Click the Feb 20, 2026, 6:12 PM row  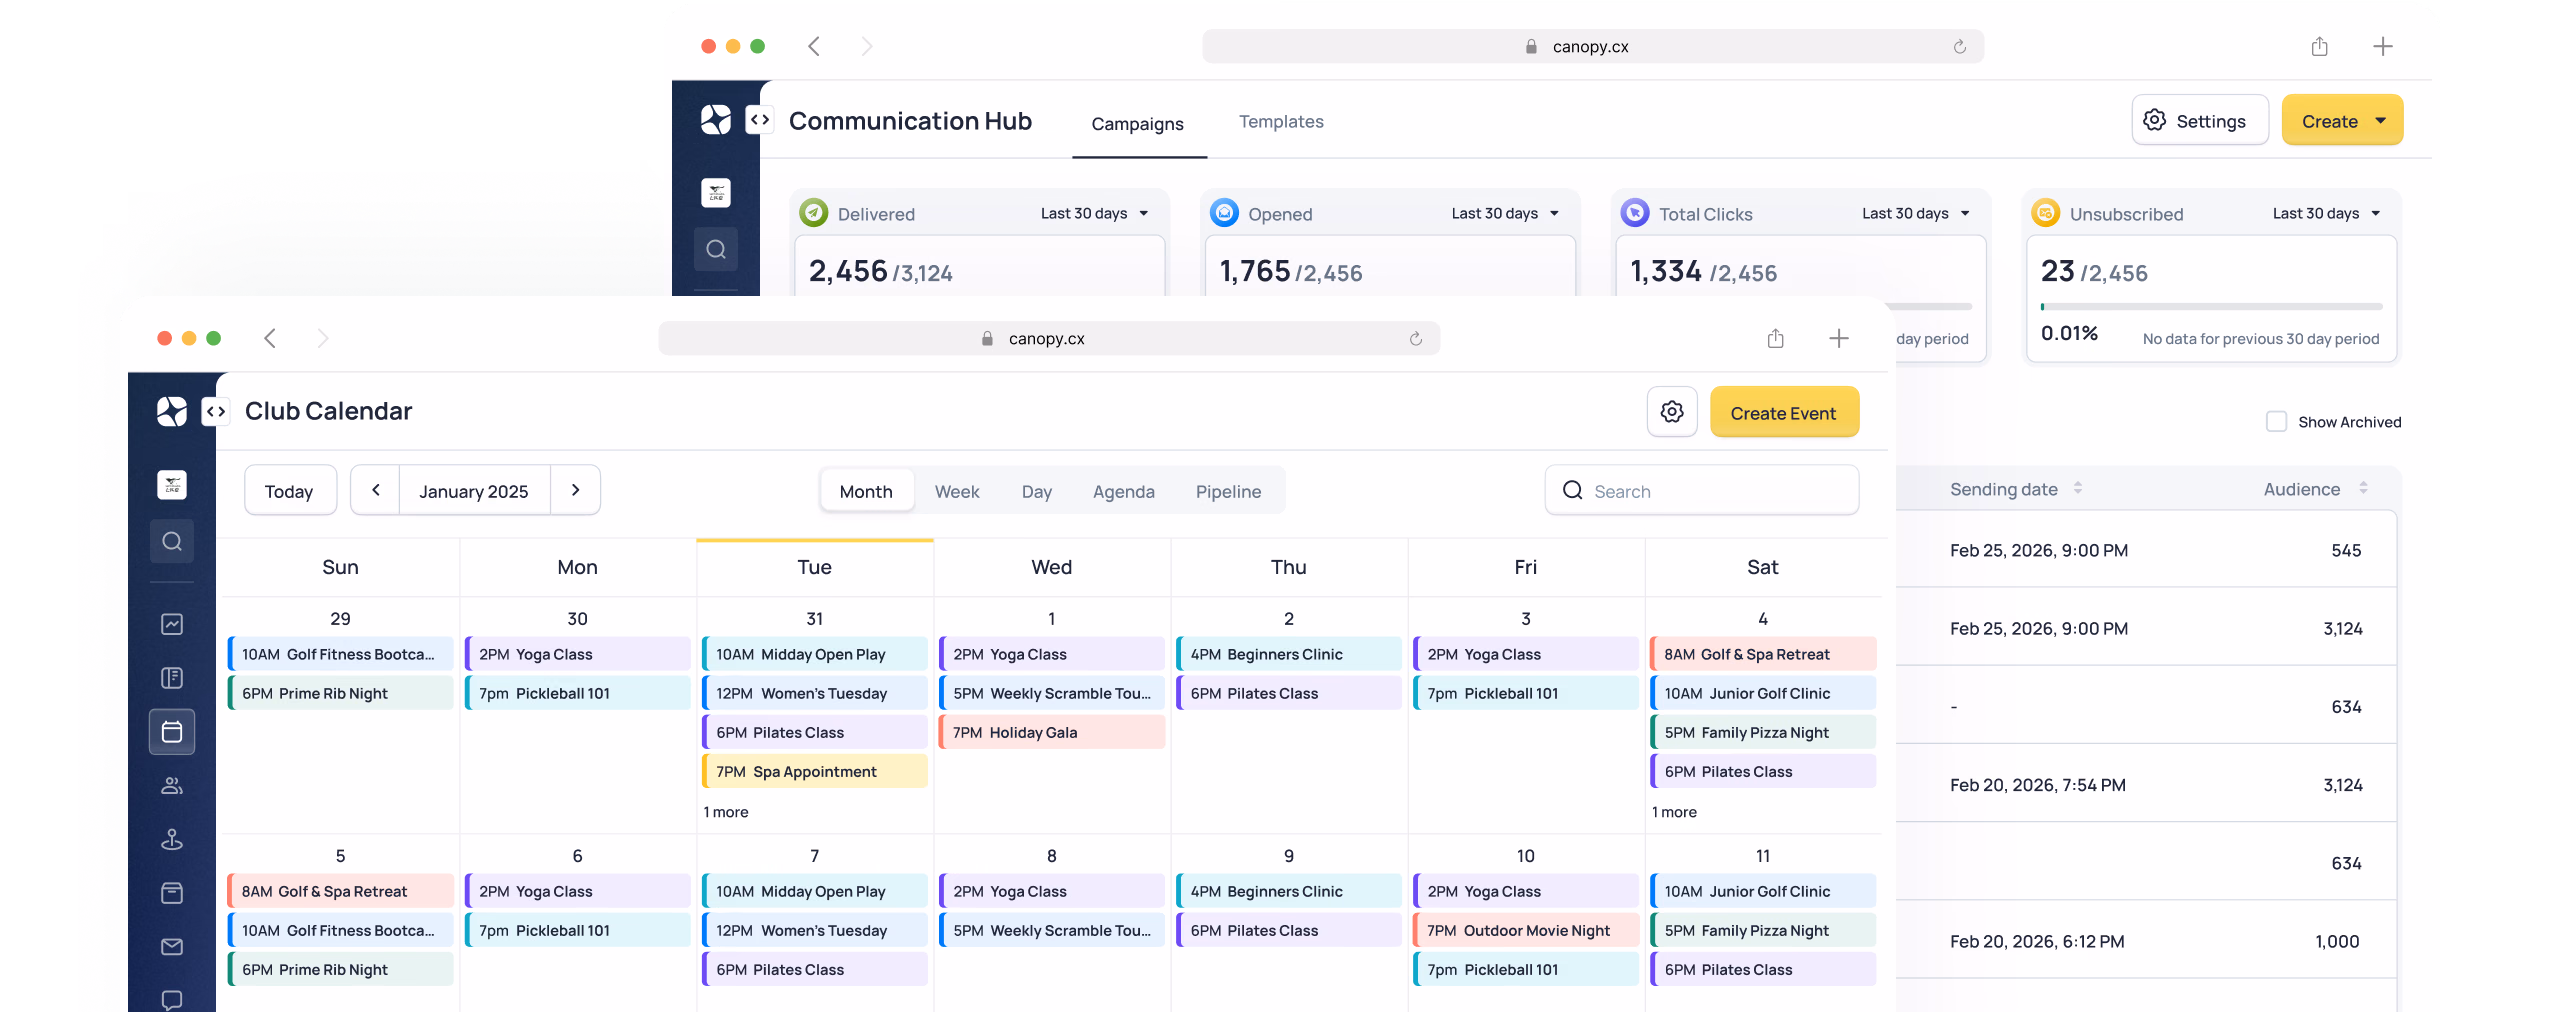point(2146,941)
